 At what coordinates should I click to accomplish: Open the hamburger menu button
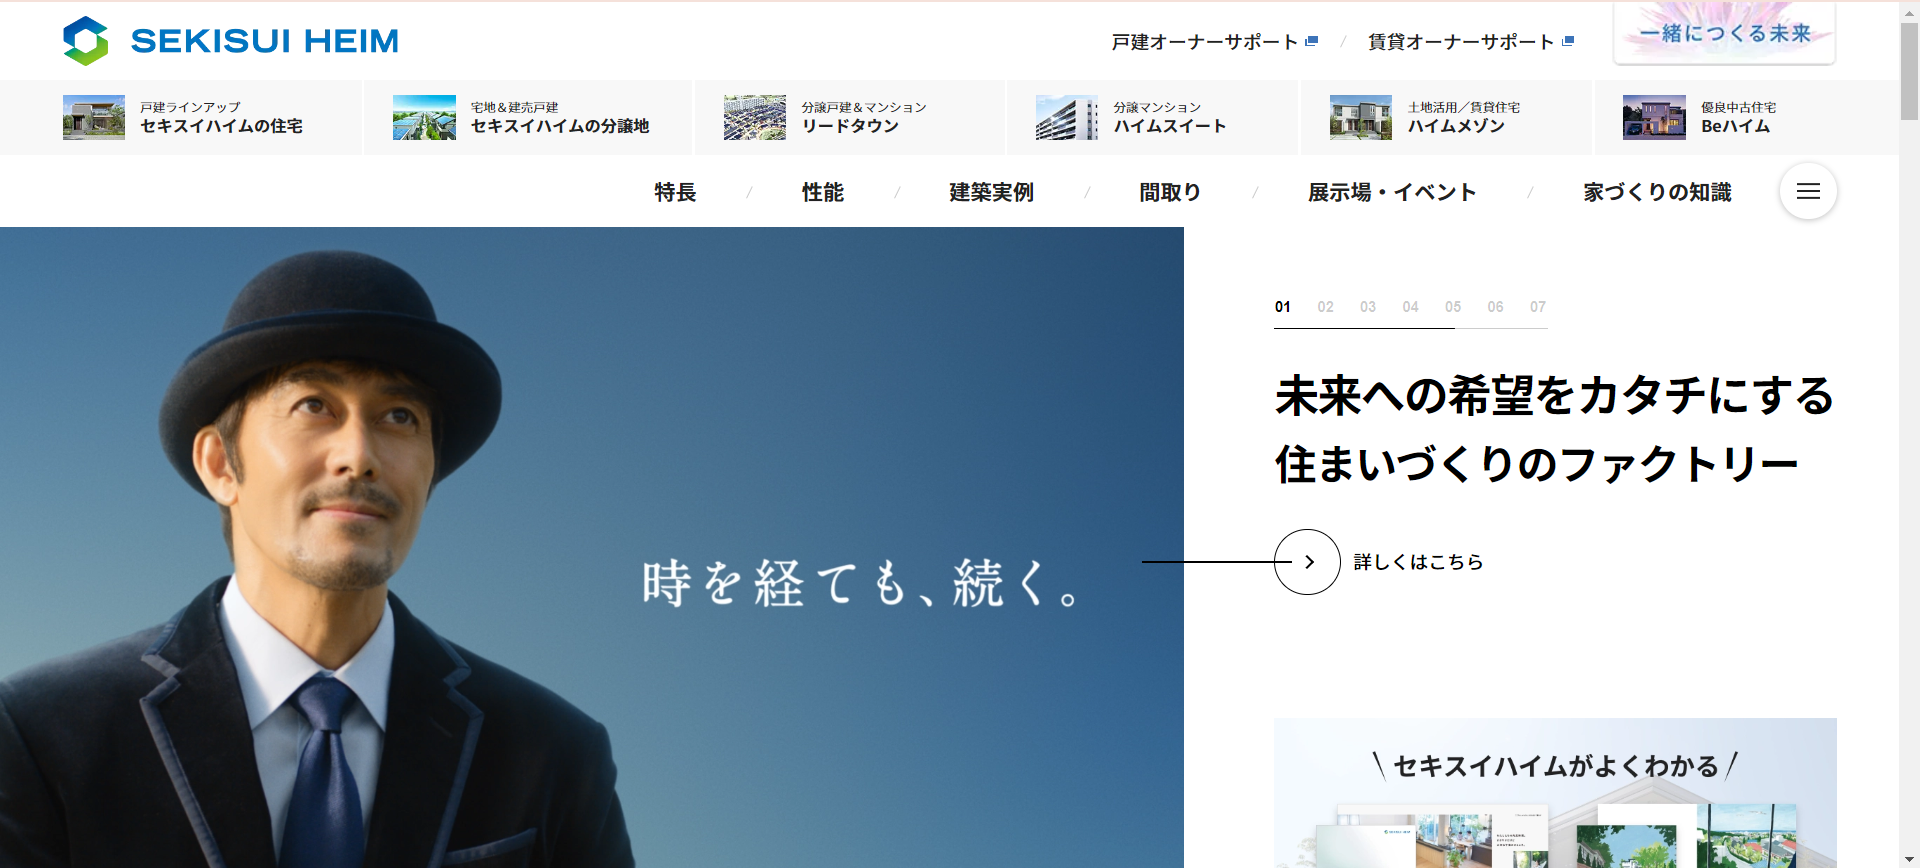[1808, 191]
